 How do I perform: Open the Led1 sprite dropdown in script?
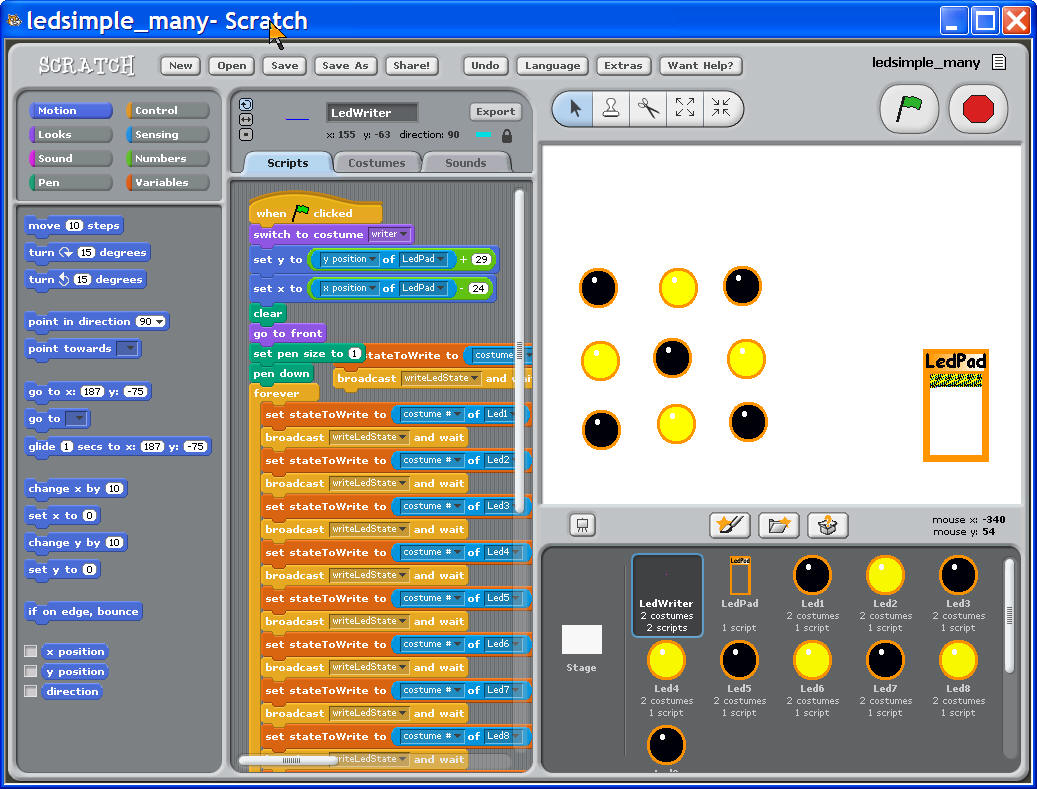tap(503, 414)
